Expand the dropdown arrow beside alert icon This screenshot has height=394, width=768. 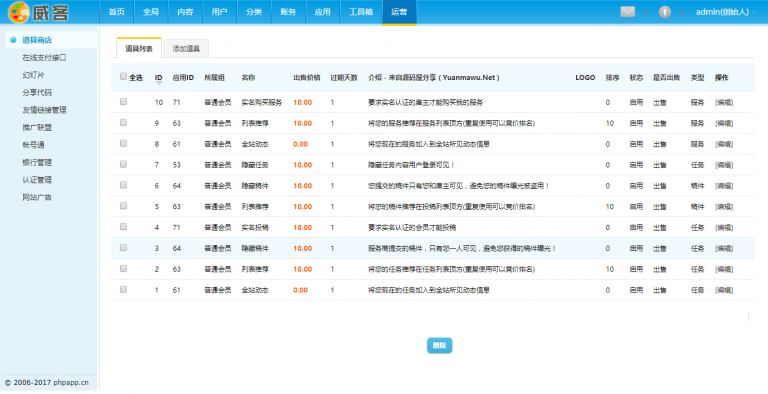pyautogui.click(x=682, y=12)
